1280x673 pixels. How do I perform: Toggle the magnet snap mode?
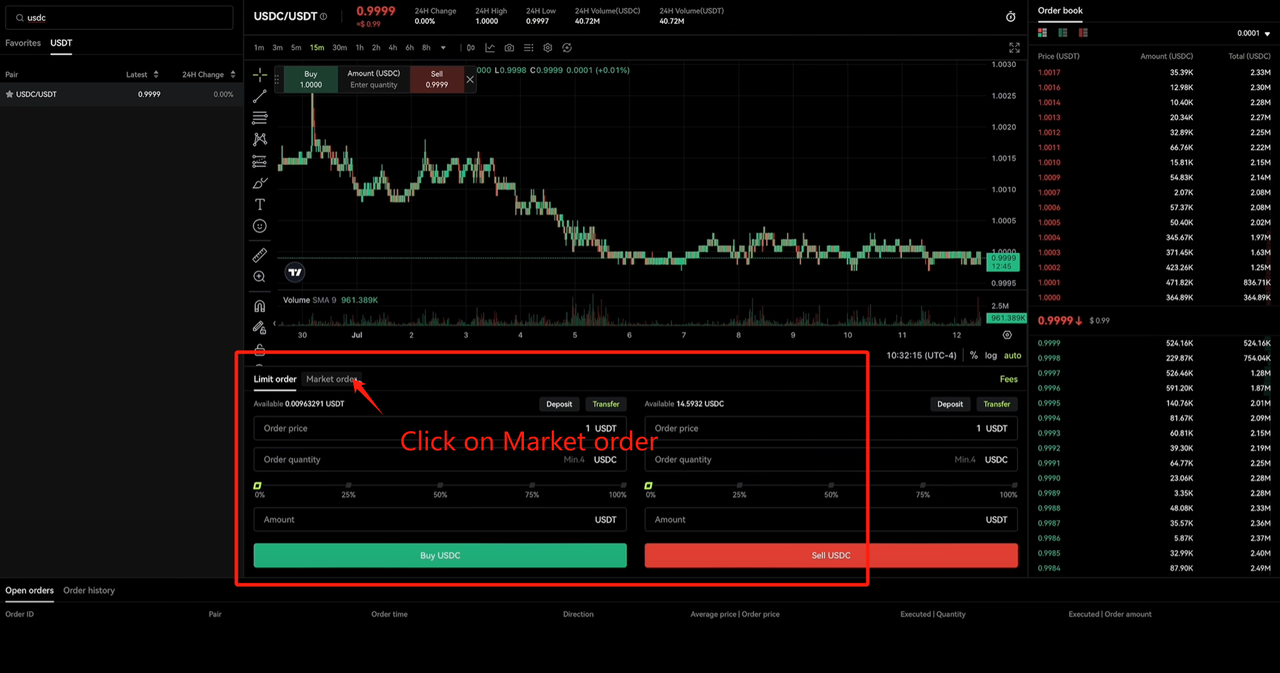260,306
